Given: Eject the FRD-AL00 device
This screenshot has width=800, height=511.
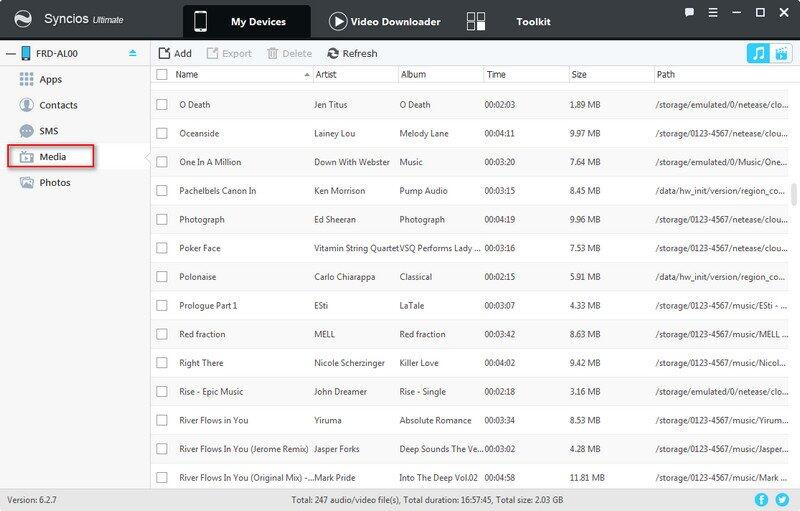Looking at the screenshot, I should click(x=133, y=53).
